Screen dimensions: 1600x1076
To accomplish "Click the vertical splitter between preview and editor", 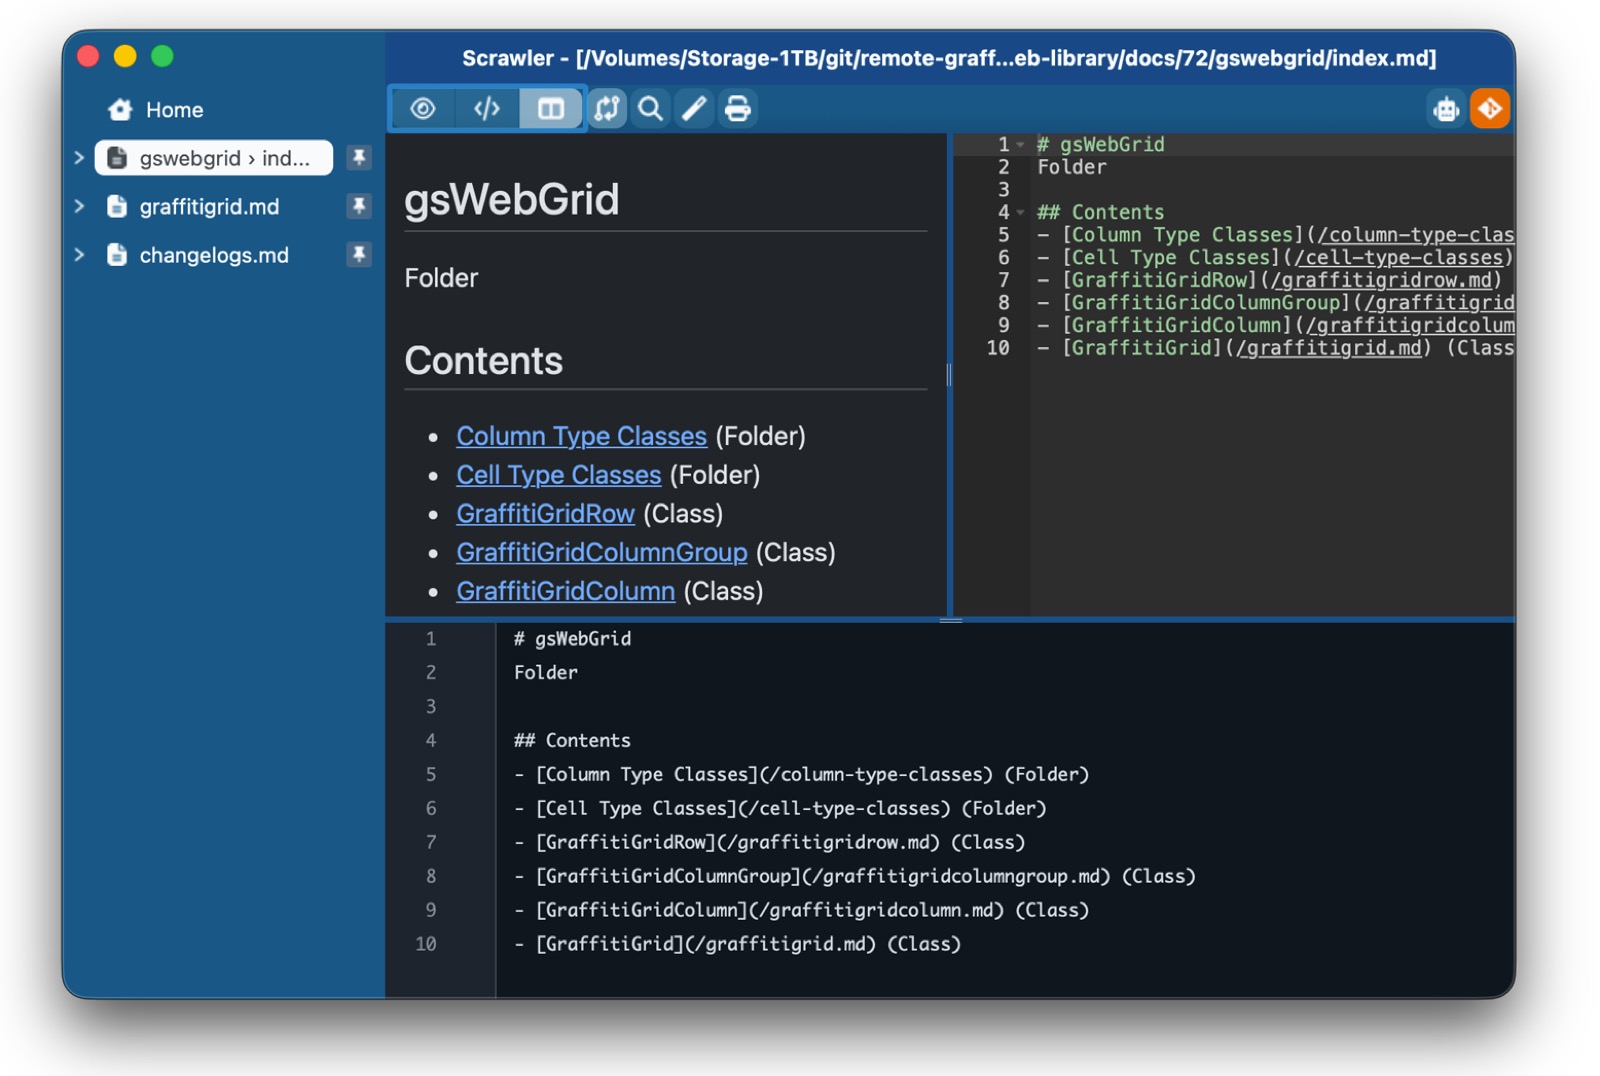I will tap(949, 375).
